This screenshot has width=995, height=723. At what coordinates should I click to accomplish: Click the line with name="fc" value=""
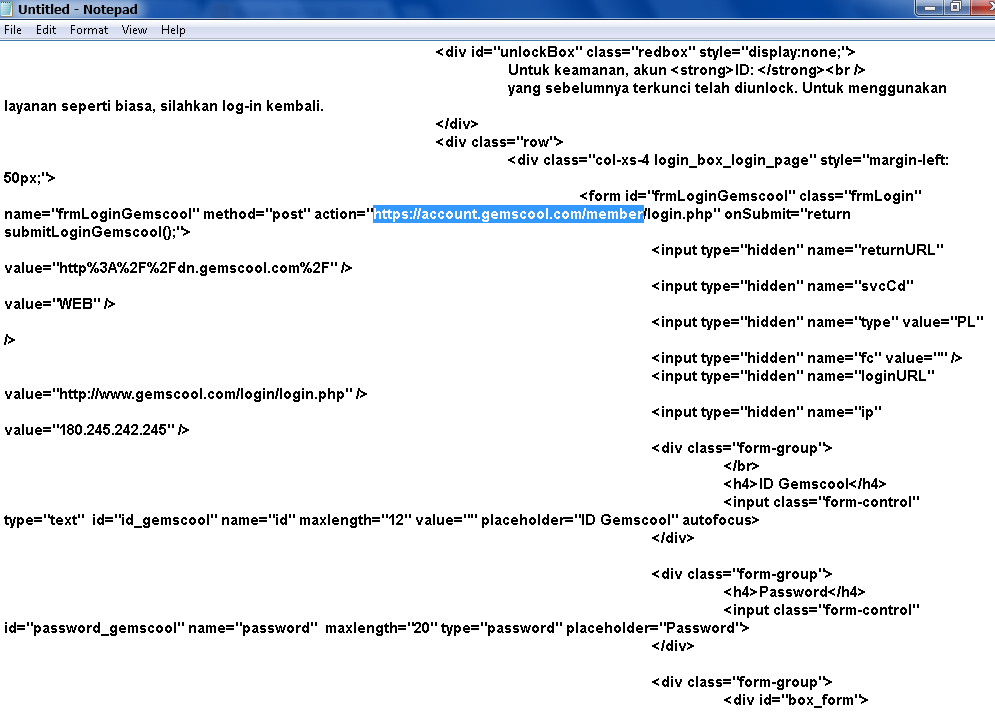point(807,358)
